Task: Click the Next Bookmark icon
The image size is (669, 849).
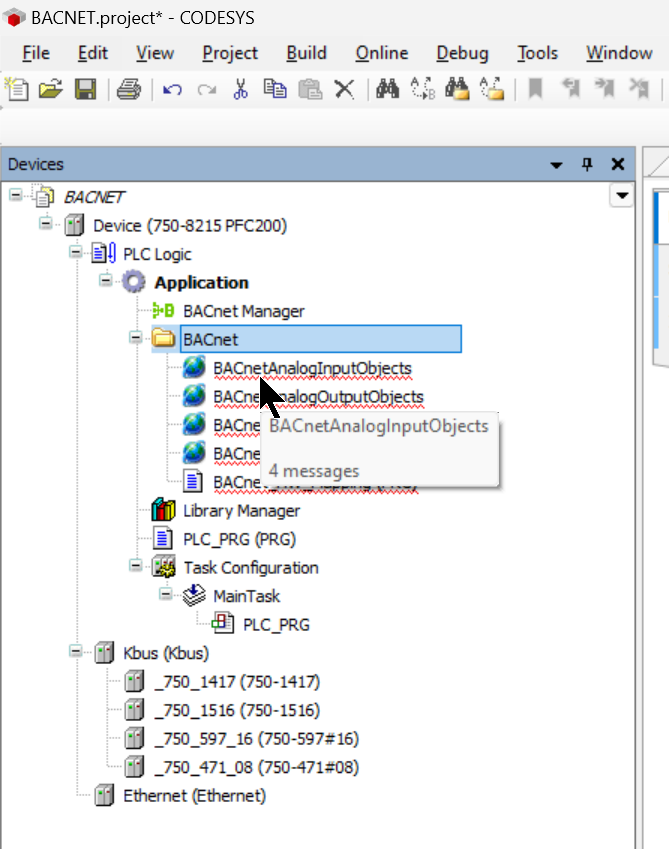Action: [x=605, y=88]
